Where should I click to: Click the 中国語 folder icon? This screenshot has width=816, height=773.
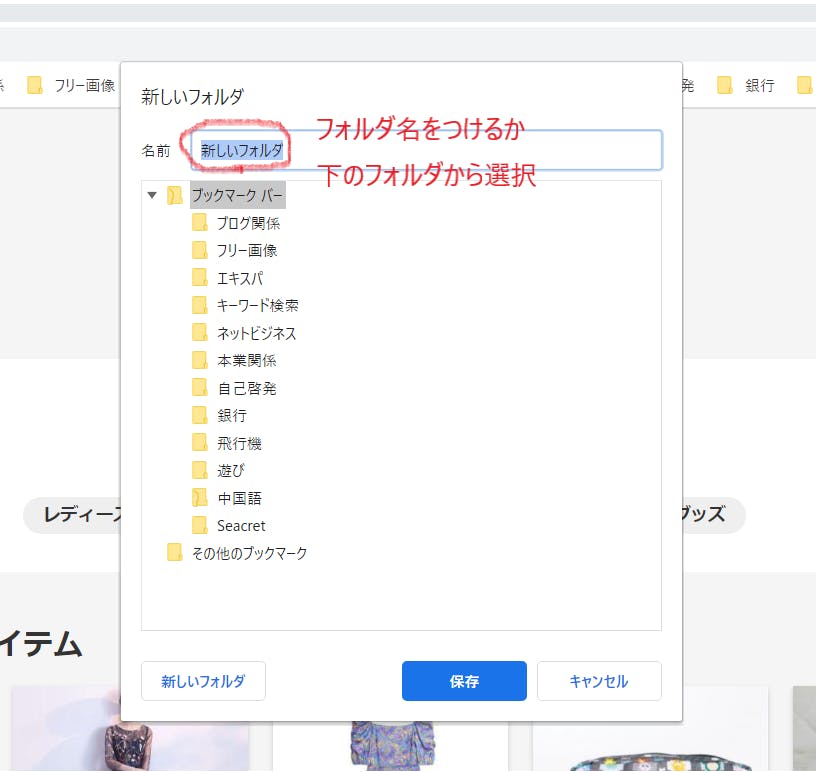(200, 498)
